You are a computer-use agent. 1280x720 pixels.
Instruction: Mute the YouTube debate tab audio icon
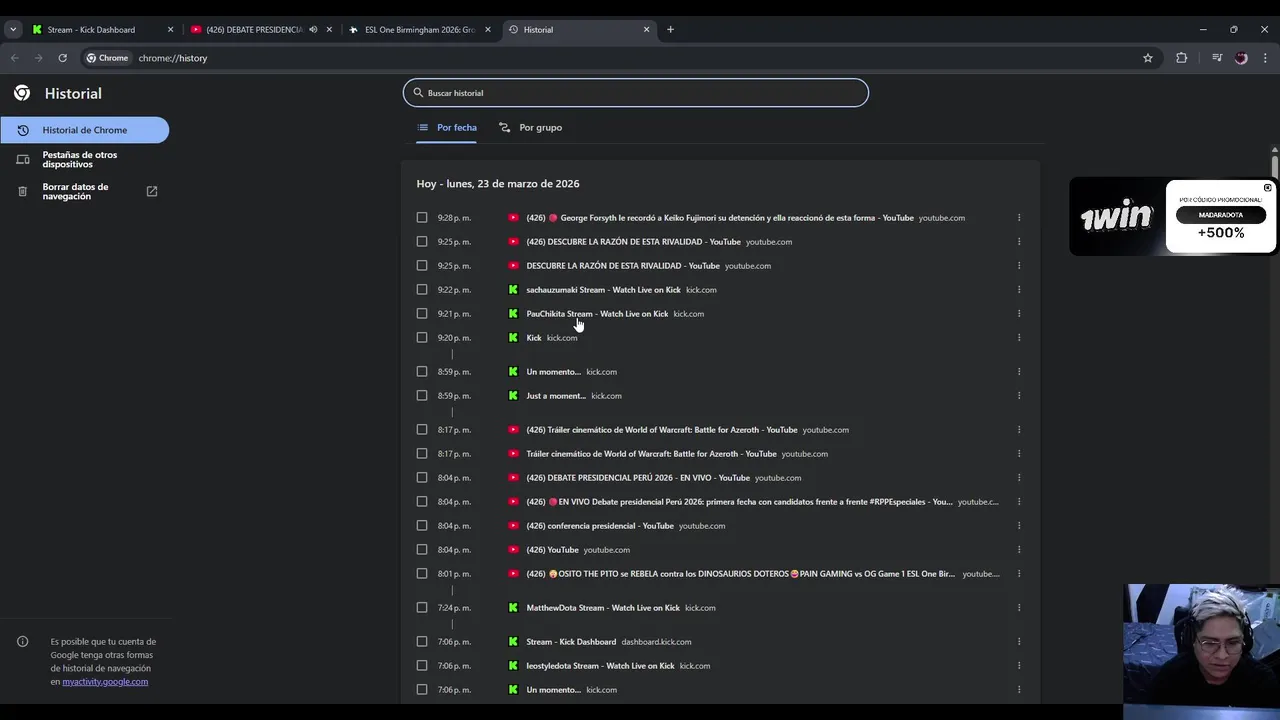click(313, 30)
